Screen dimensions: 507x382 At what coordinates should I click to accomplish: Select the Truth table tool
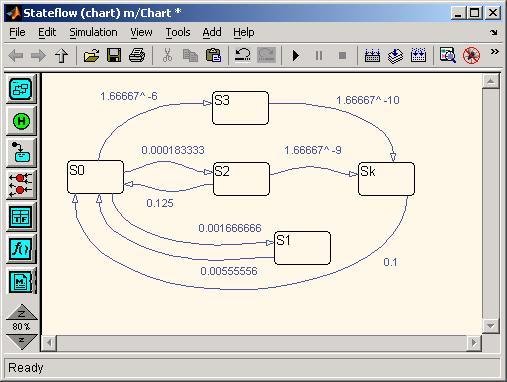click(x=21, y=217)
